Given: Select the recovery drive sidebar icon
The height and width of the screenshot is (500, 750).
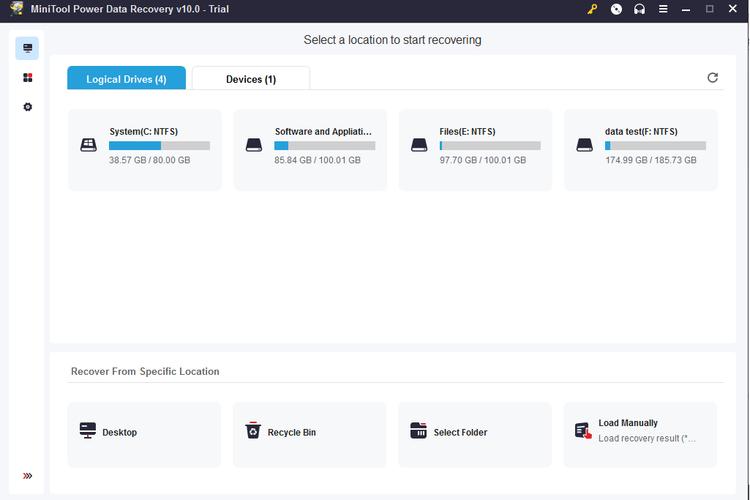Looking at the screenshot, I should click(28, 48).
